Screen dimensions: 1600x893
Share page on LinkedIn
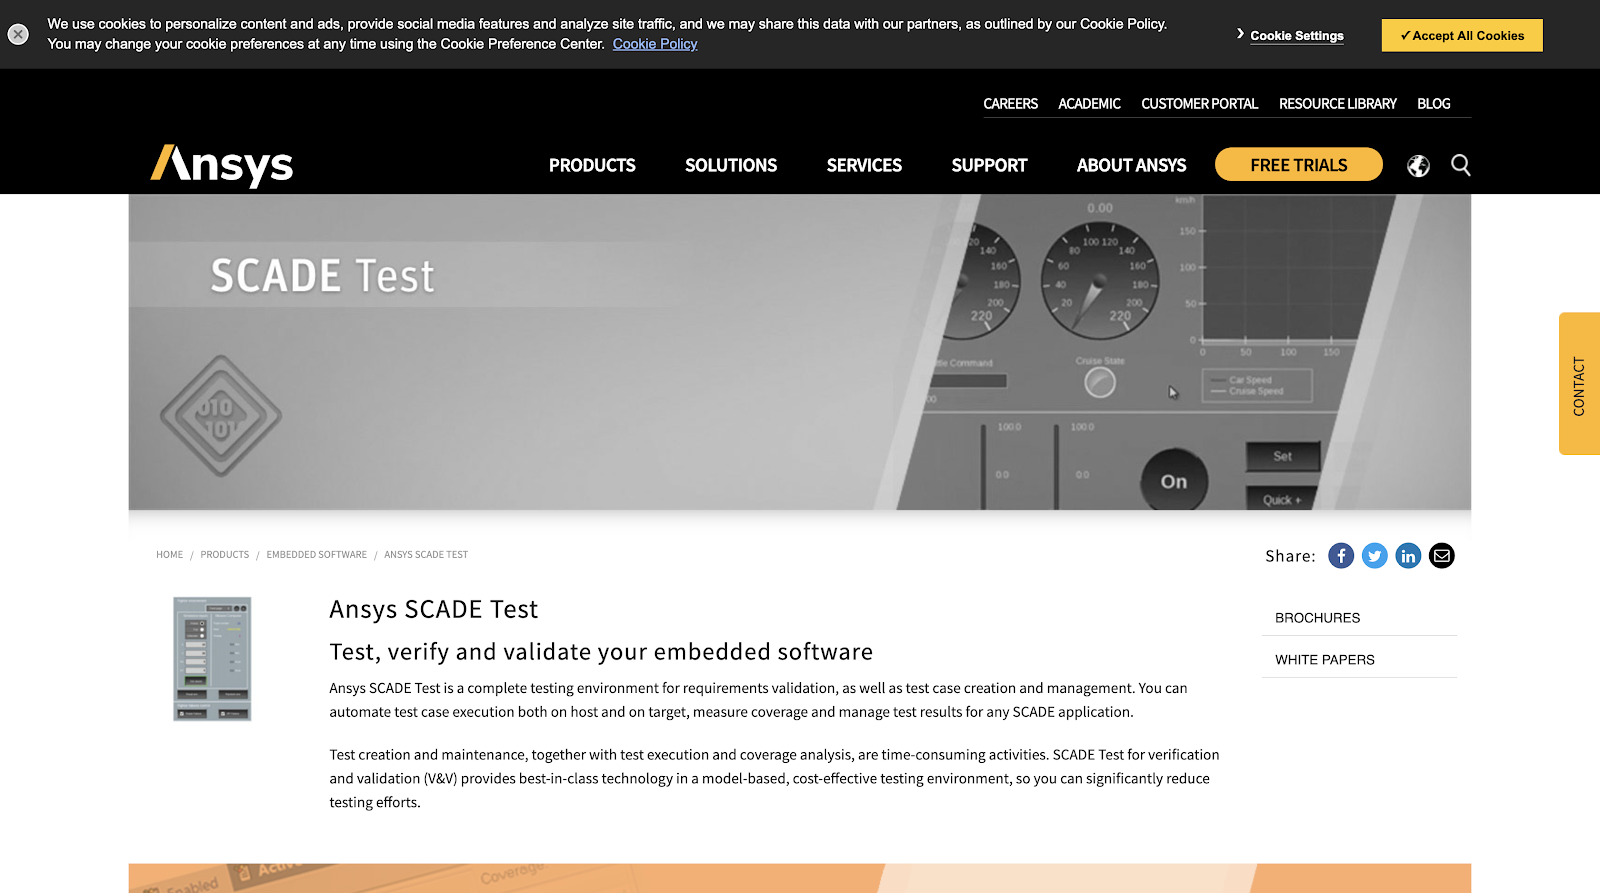point(1408,556)
